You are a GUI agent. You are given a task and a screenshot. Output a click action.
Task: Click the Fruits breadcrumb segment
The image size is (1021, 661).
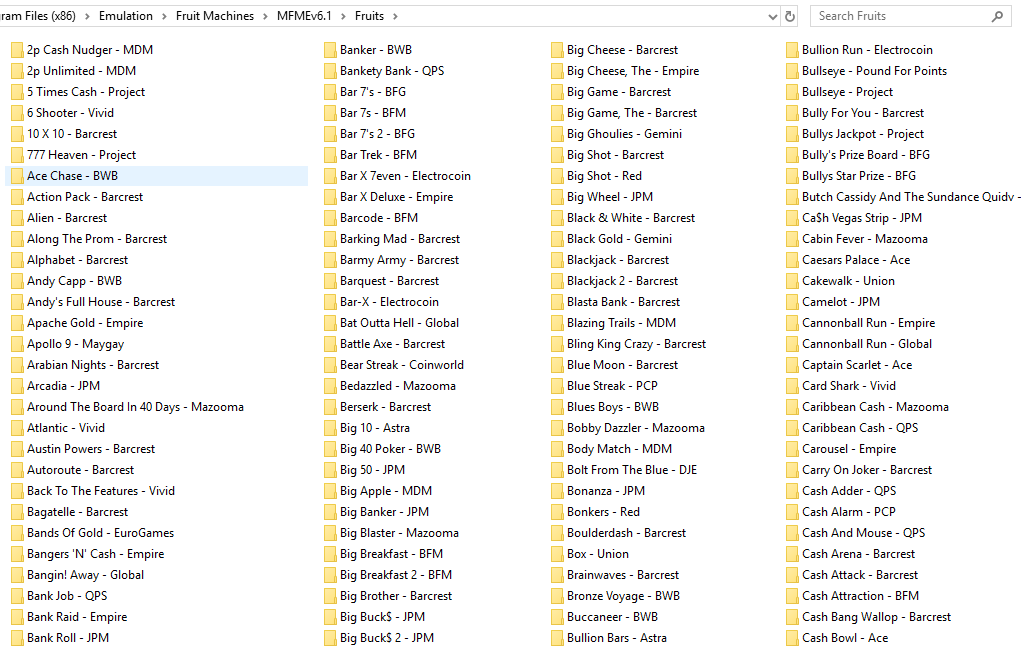click(x=369, y=16)
